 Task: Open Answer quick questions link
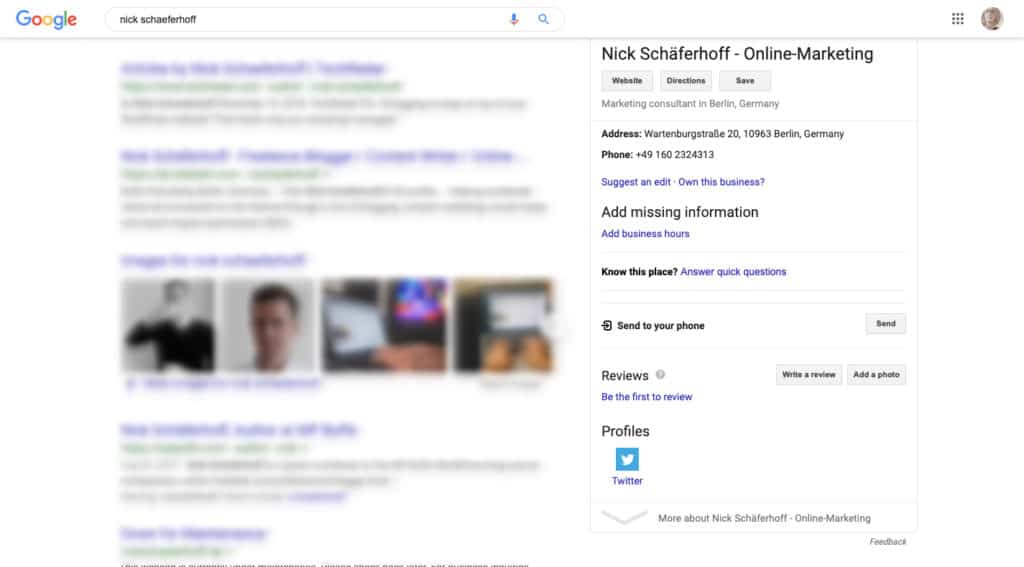click(x=733, y=272)
